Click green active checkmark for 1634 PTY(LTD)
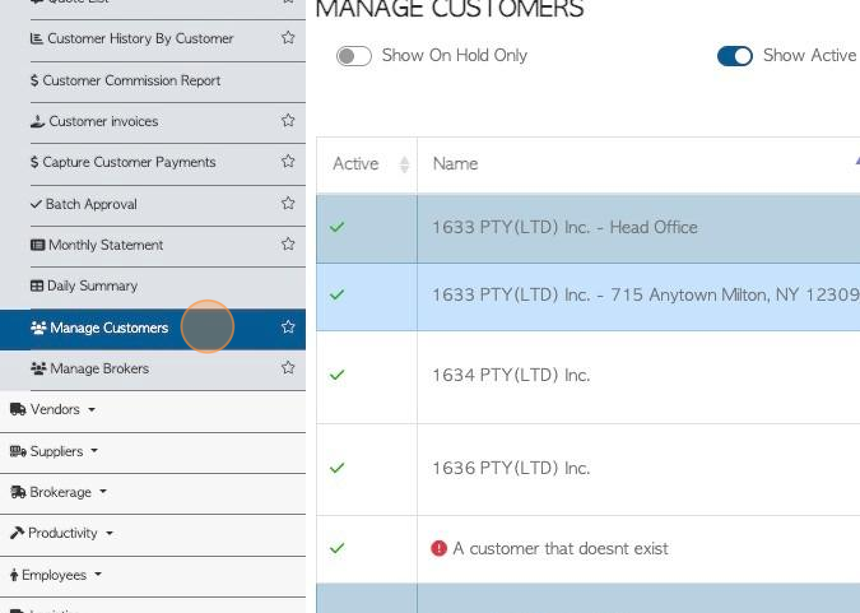The height and width of the screenshot is (613, 860). pyautogui.click(x=337, y=375)
